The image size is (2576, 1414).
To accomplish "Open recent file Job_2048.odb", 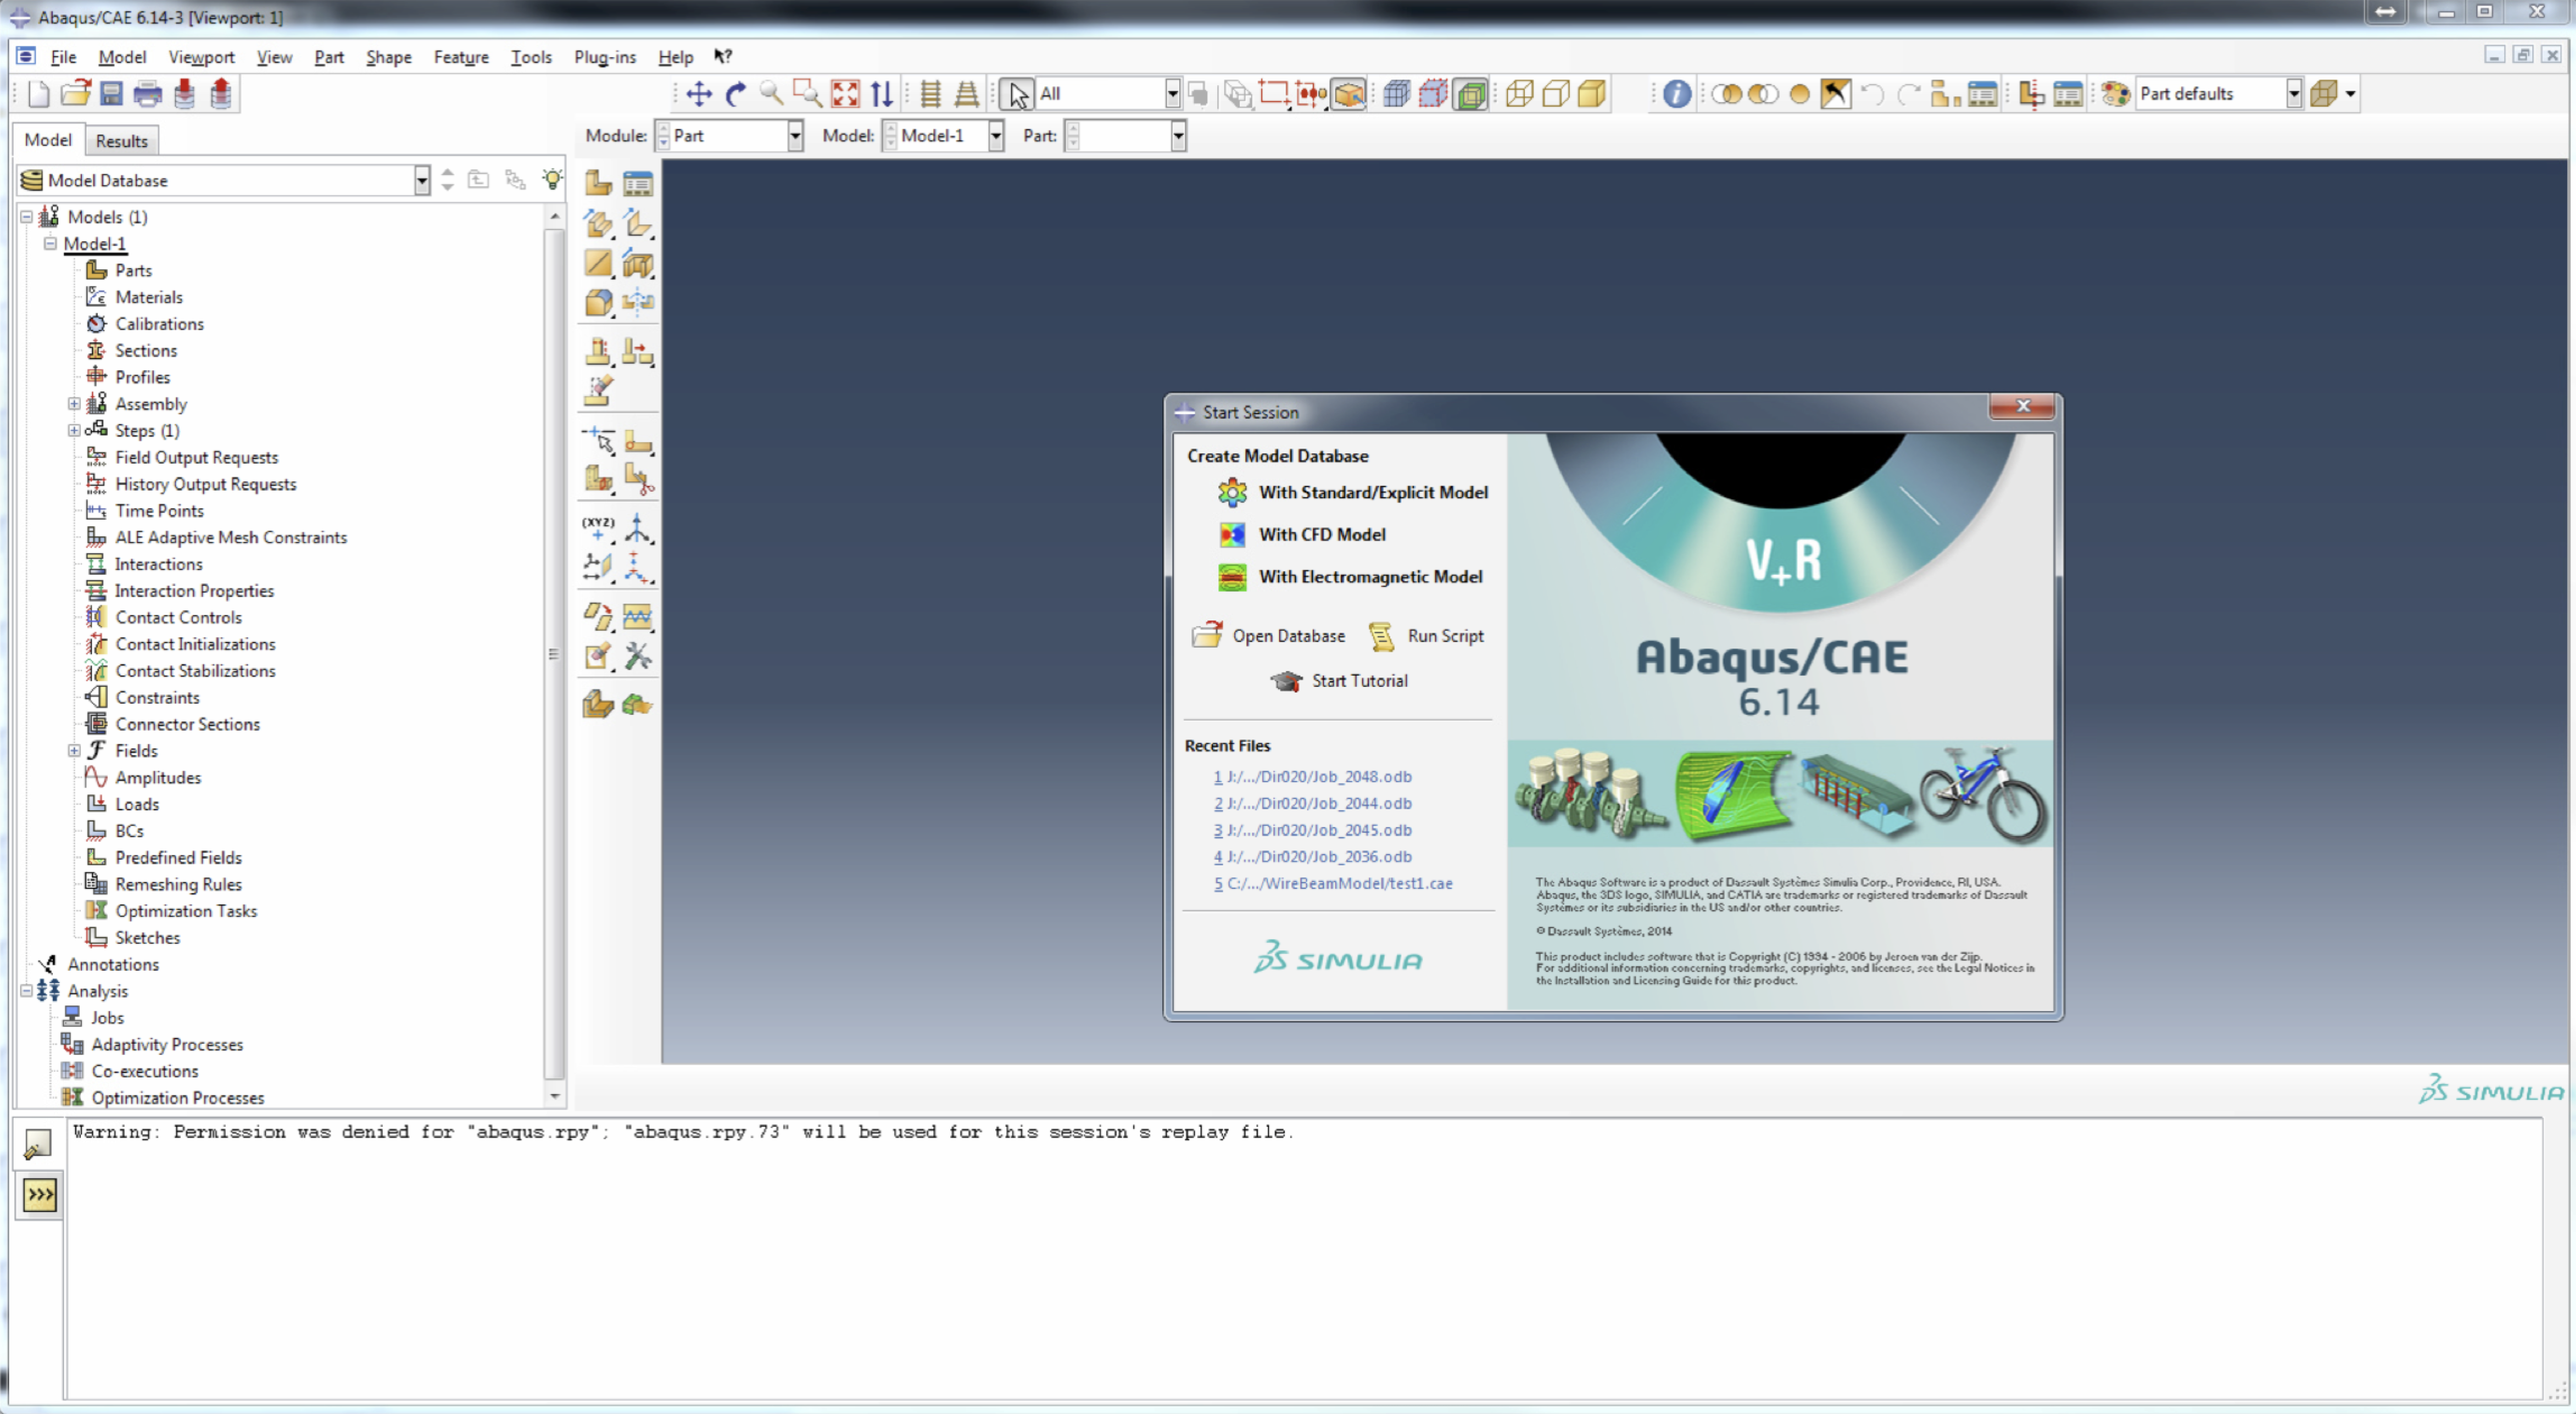I will coord(1318,776).
